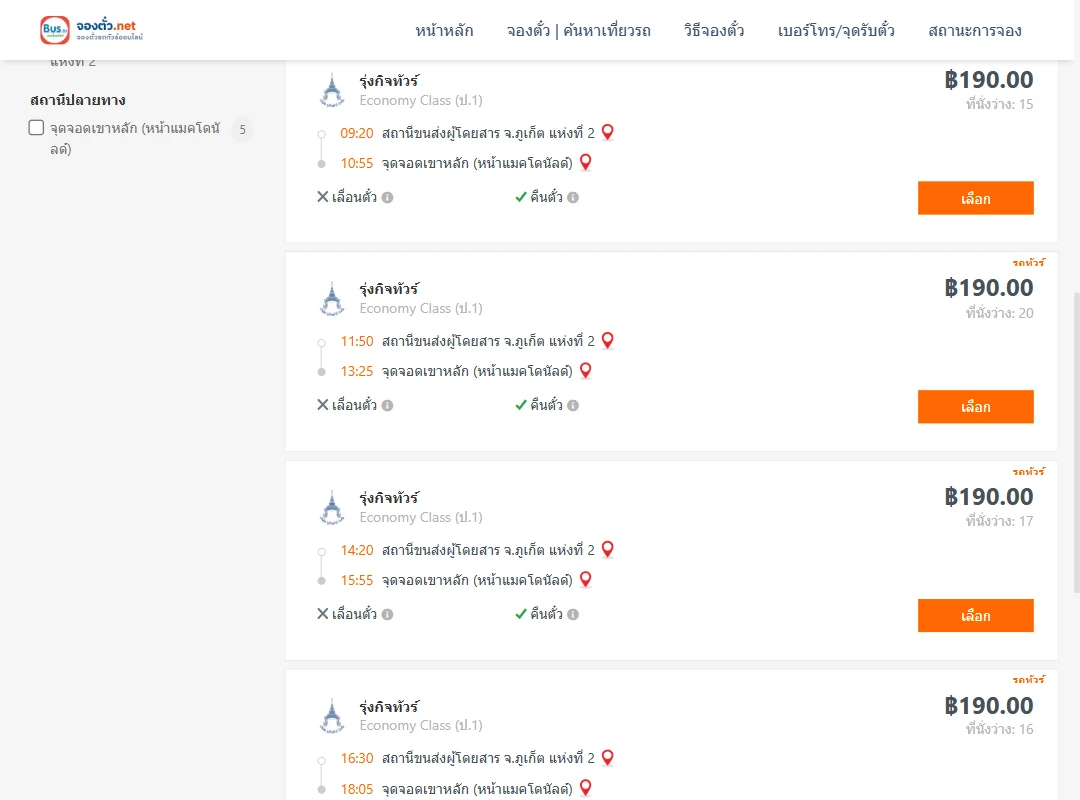Open วิธีจองตั๋ว menu item
This screenshot has height=800, width=1080.
714,30
